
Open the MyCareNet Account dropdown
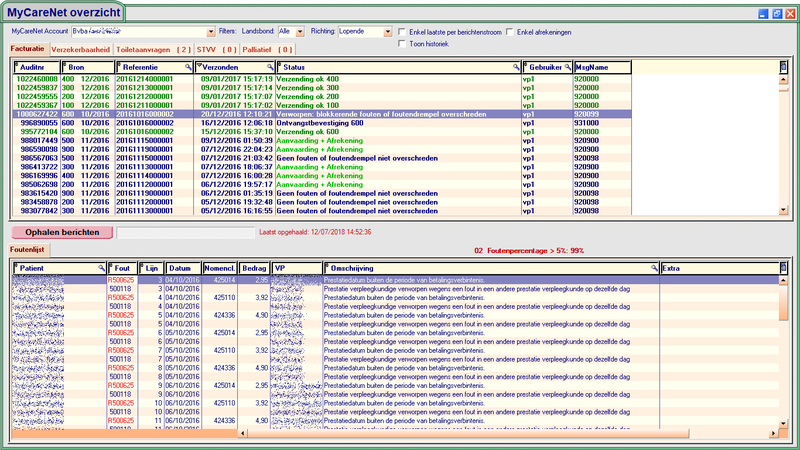(210, 32)
